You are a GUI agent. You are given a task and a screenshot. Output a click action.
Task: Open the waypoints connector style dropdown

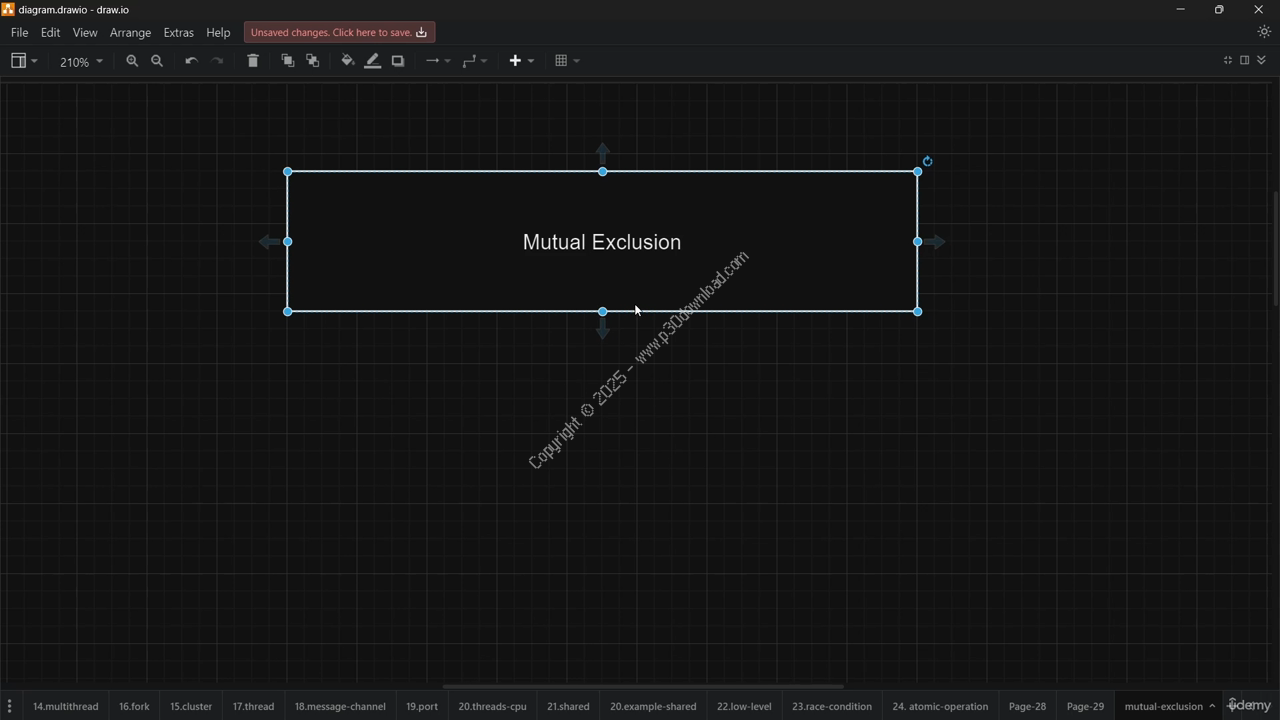point(475,61)
